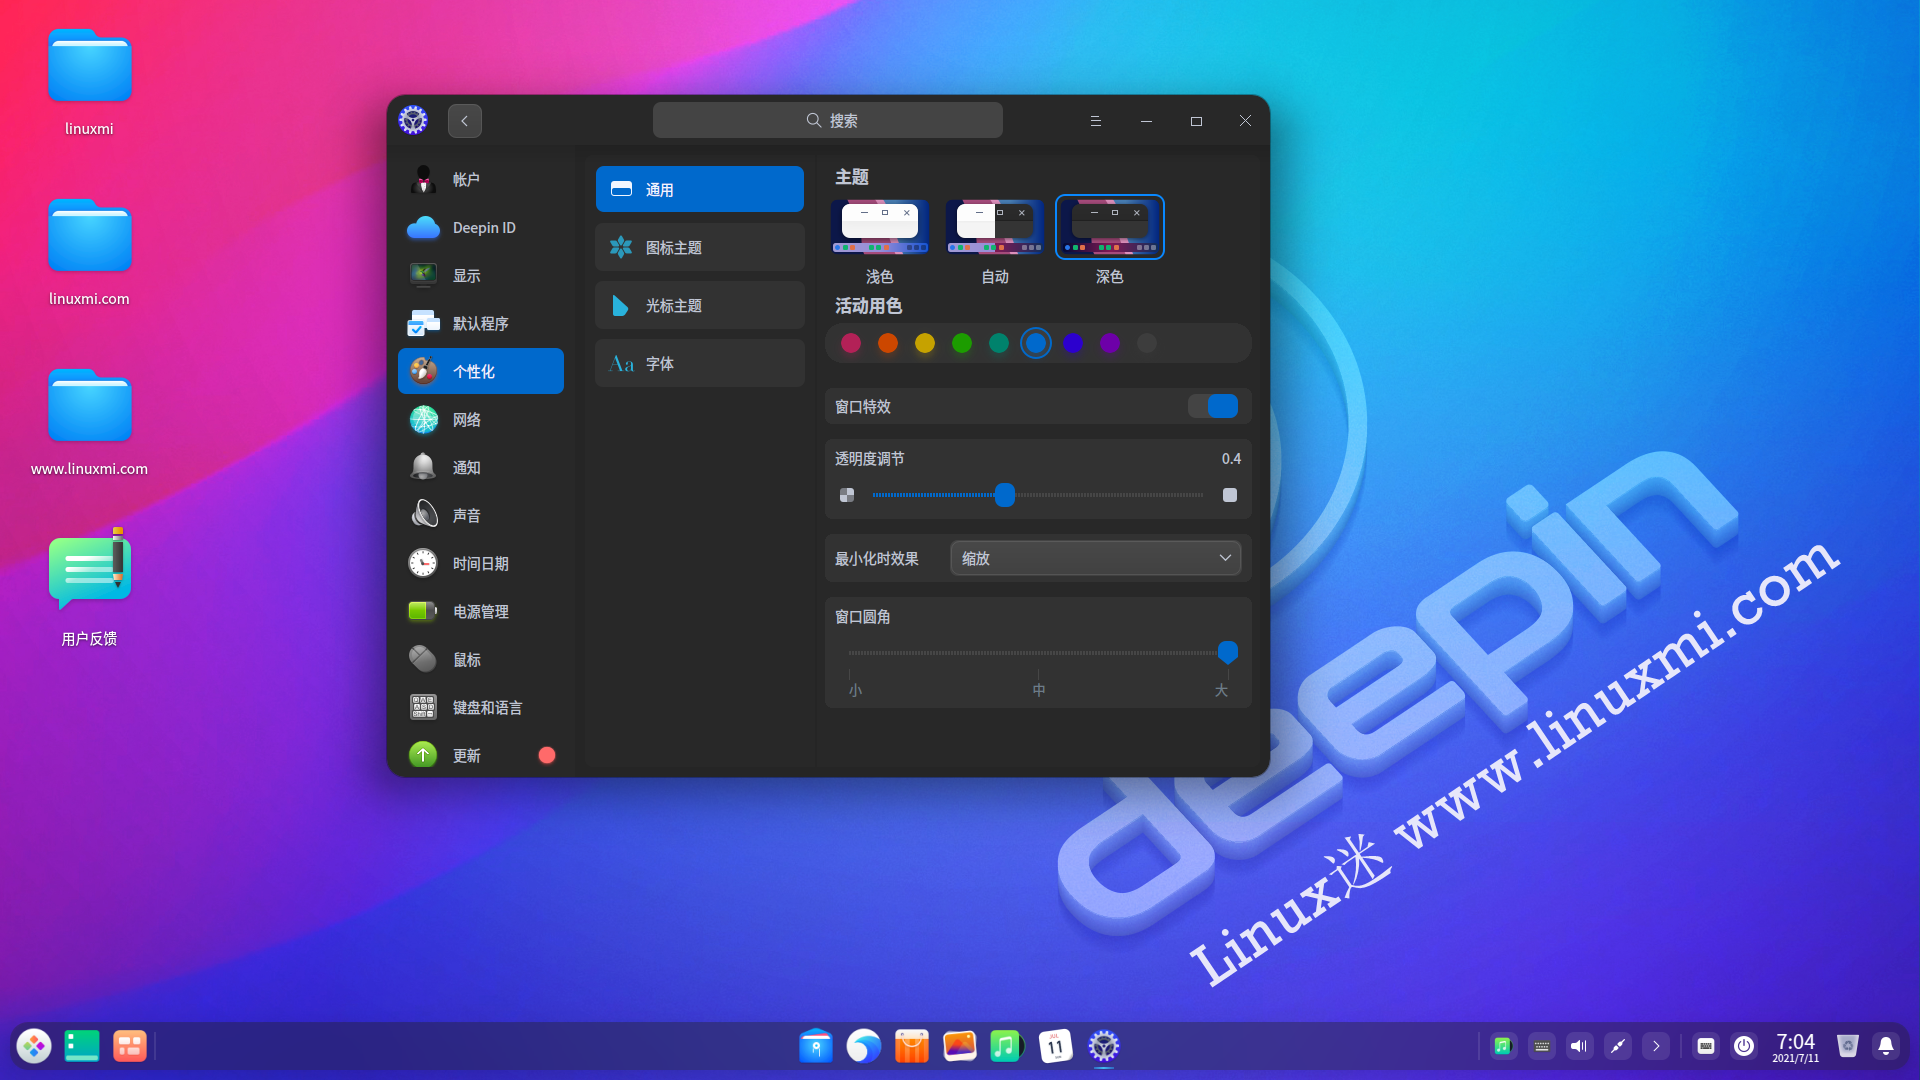Select the 自动 auto theme thumbnail
1920x1080 pixels.
click(995, 228)
